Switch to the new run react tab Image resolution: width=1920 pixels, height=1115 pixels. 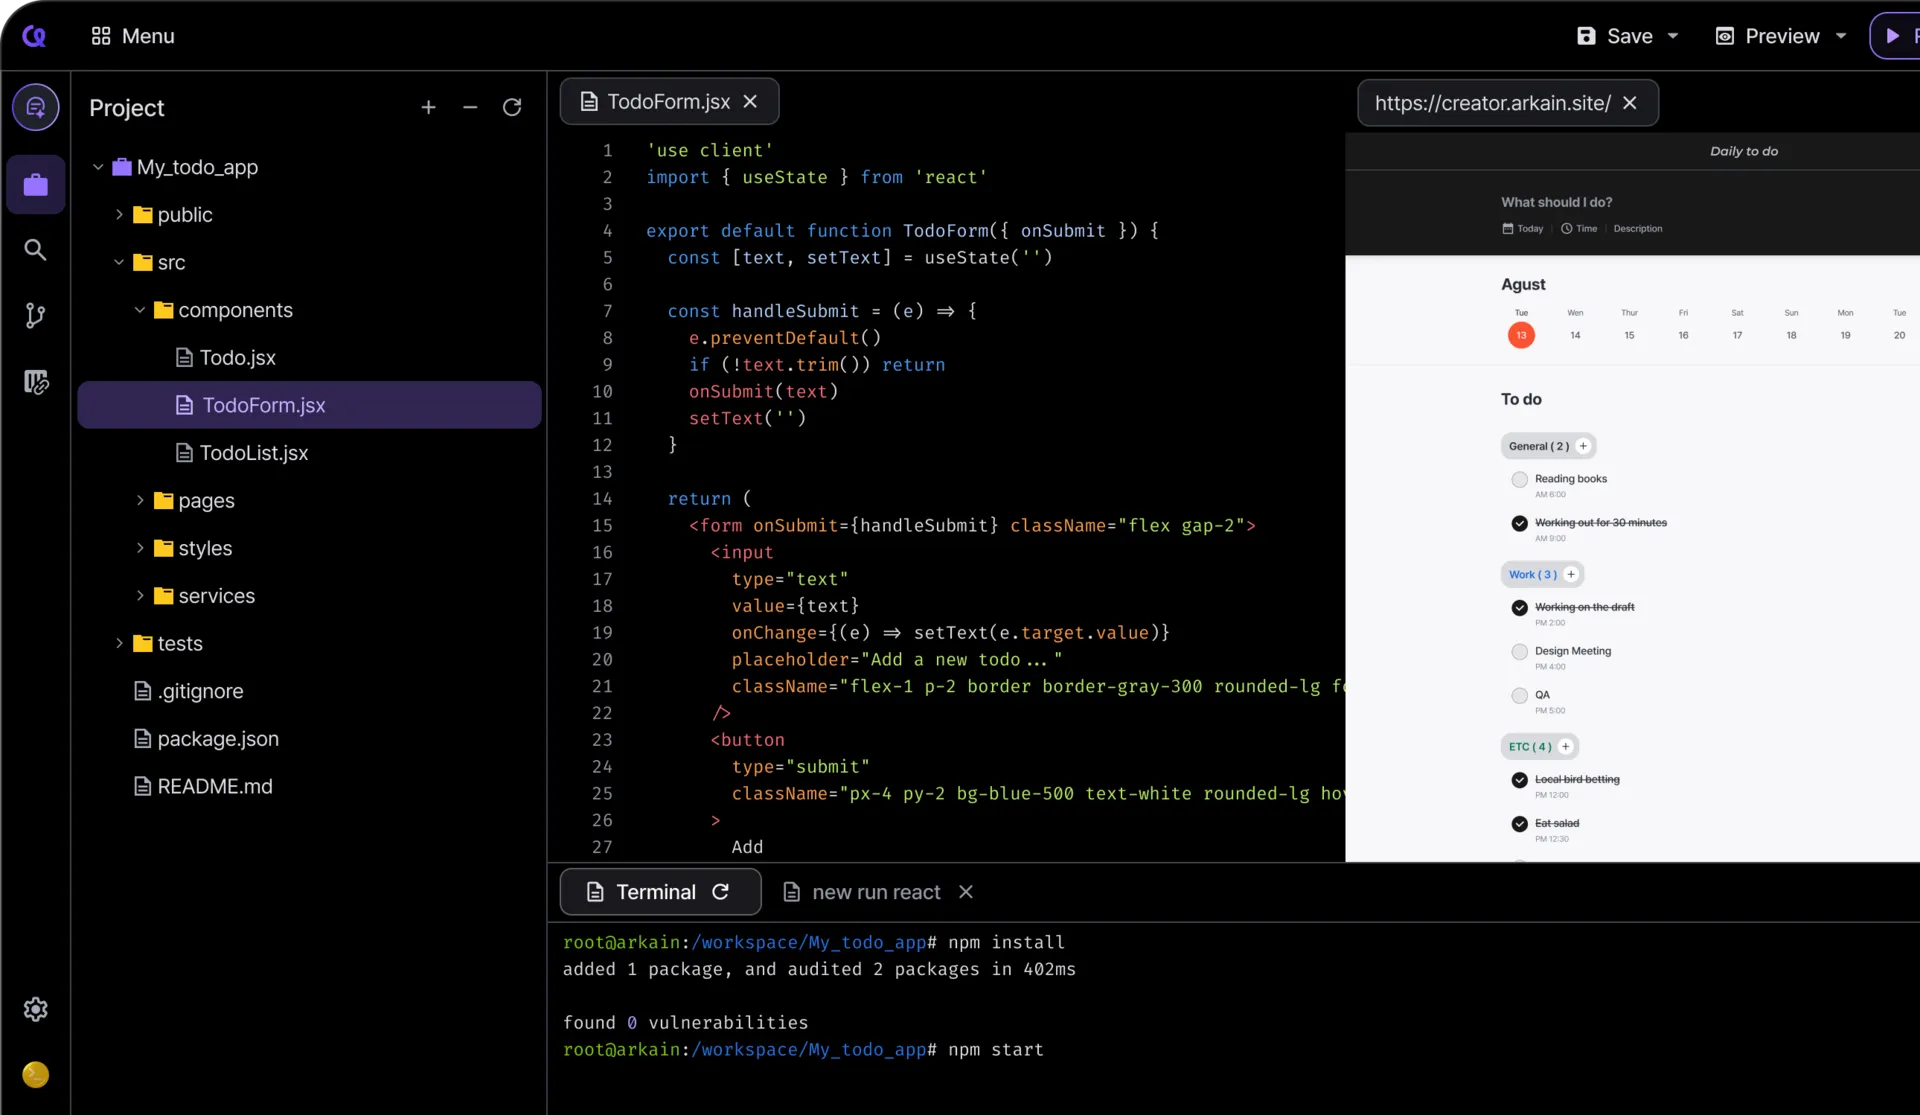[x=876, y=892]
